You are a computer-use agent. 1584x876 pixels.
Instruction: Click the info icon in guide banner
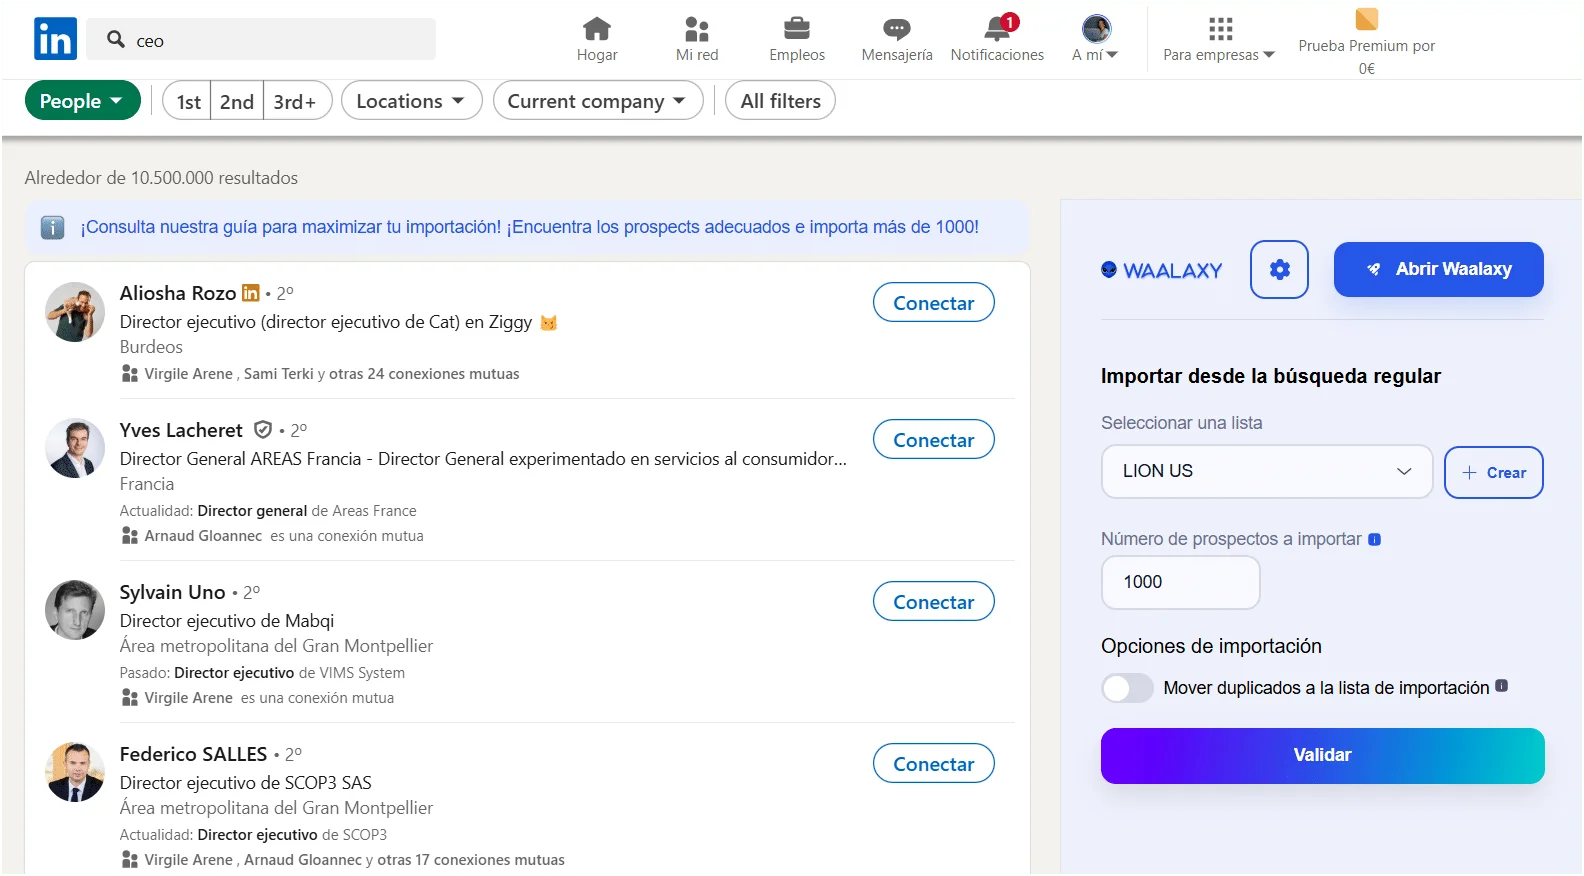click(53, 227)
